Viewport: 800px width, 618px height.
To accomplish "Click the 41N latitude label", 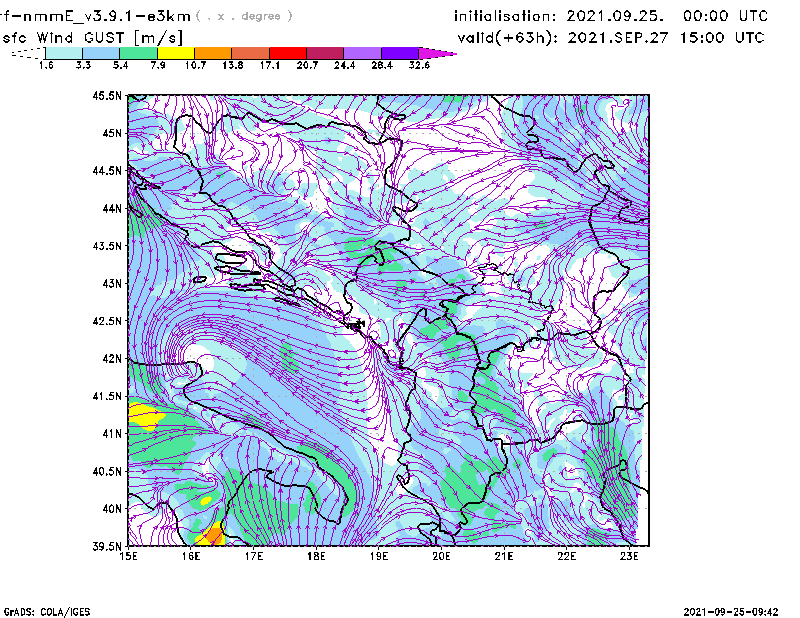I will click(112, 434).
